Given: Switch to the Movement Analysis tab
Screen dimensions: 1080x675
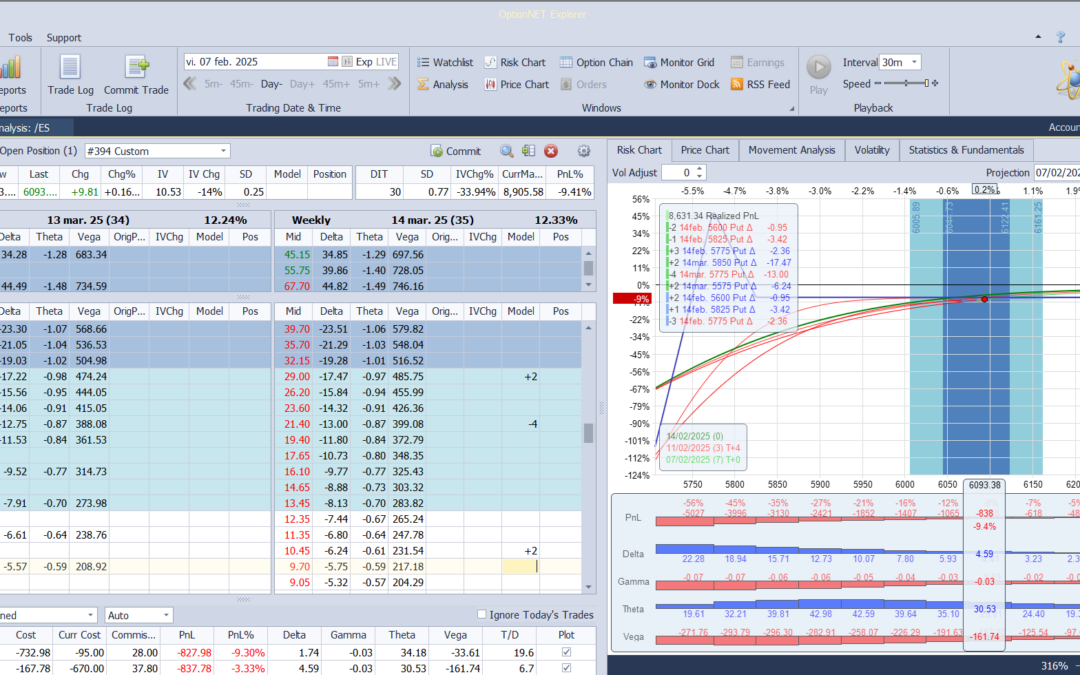Looking at the screenshot, I should [791, 150].
